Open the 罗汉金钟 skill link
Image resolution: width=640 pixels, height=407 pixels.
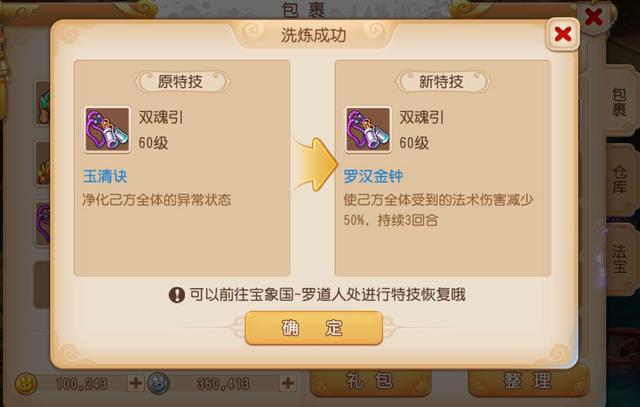coord(373,176)
